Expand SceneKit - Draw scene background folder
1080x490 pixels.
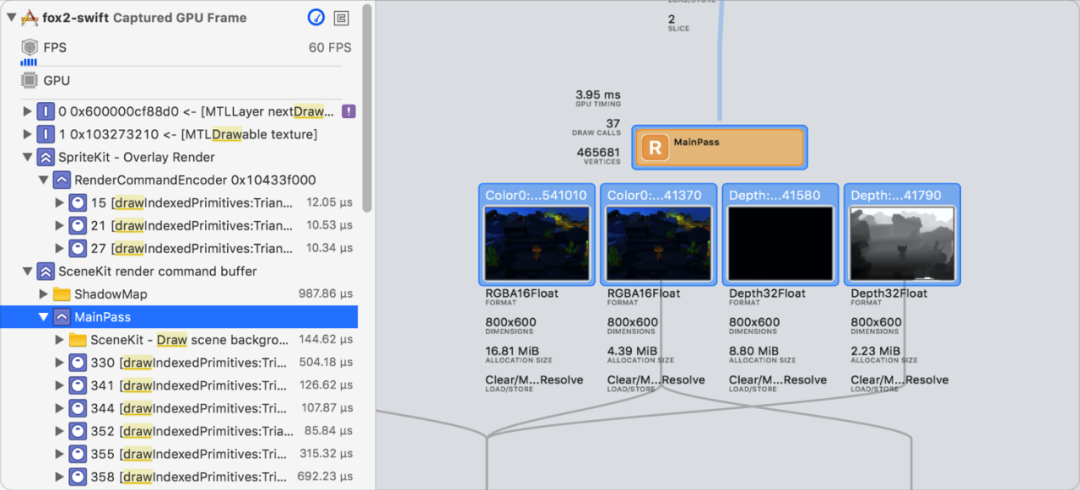pyautogui.click(x=59, y=340)
